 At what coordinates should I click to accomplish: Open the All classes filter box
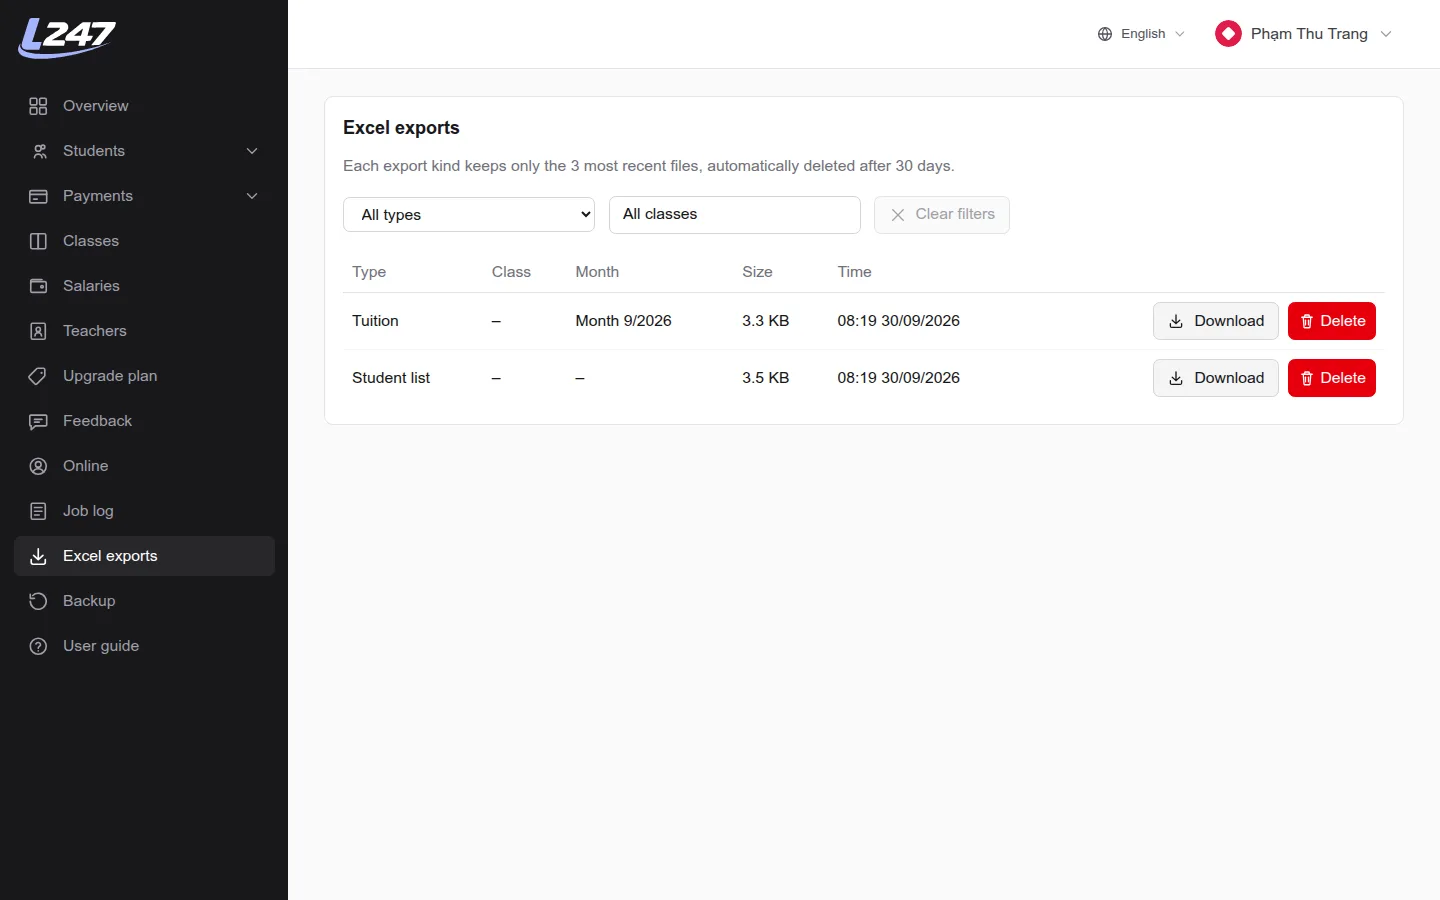(735, 215)
